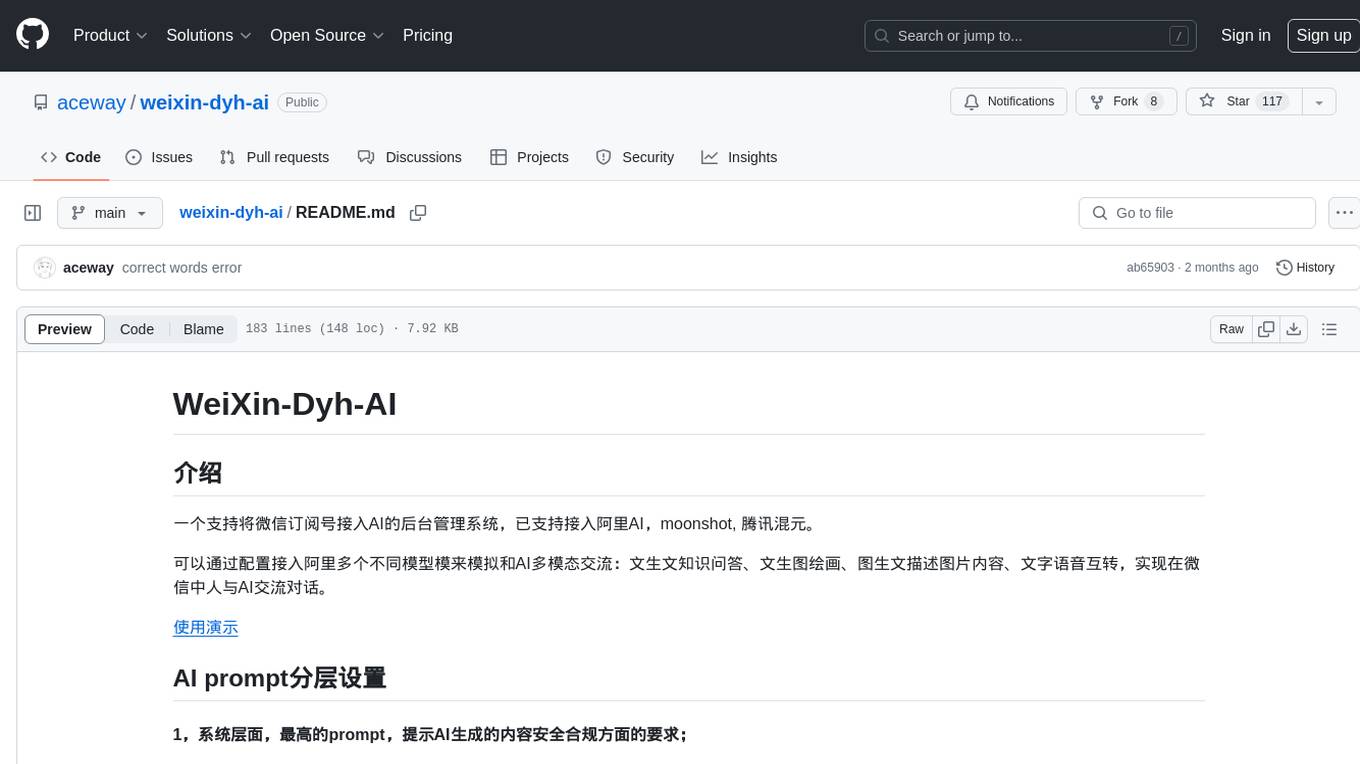Viewport: 1360px width, 764px height.
Task: Star the repository
Action: [x=1243, y=102]
